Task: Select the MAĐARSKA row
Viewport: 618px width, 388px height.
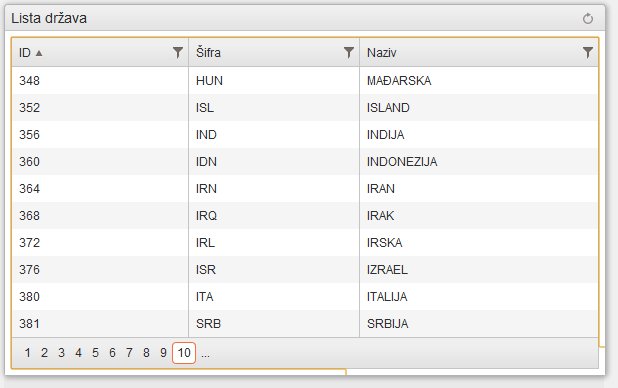Action: 305,80
